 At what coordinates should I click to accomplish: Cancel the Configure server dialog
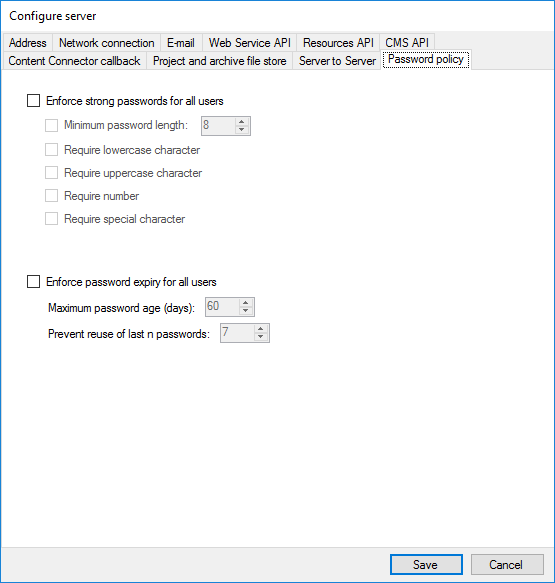tap(507, 564)
